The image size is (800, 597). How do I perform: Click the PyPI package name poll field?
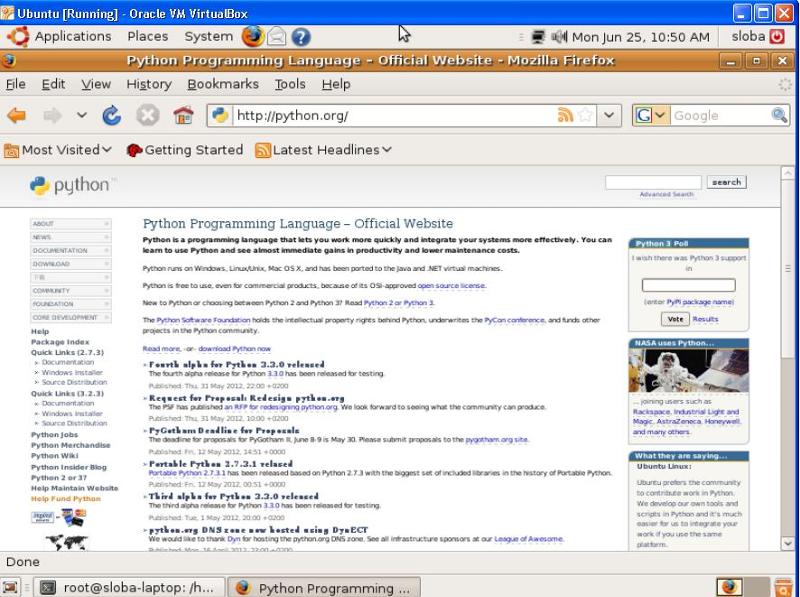688,285
